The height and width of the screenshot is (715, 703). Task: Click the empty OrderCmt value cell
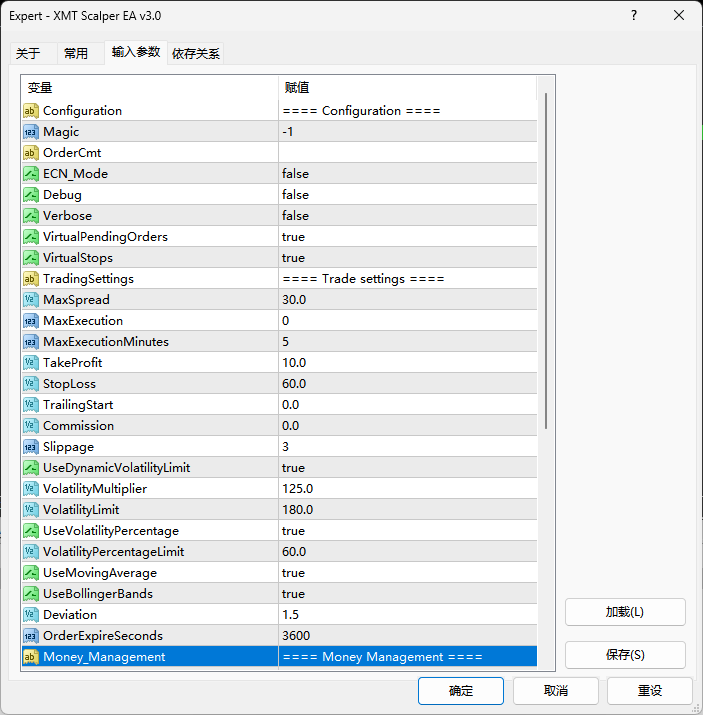(408, 153)
